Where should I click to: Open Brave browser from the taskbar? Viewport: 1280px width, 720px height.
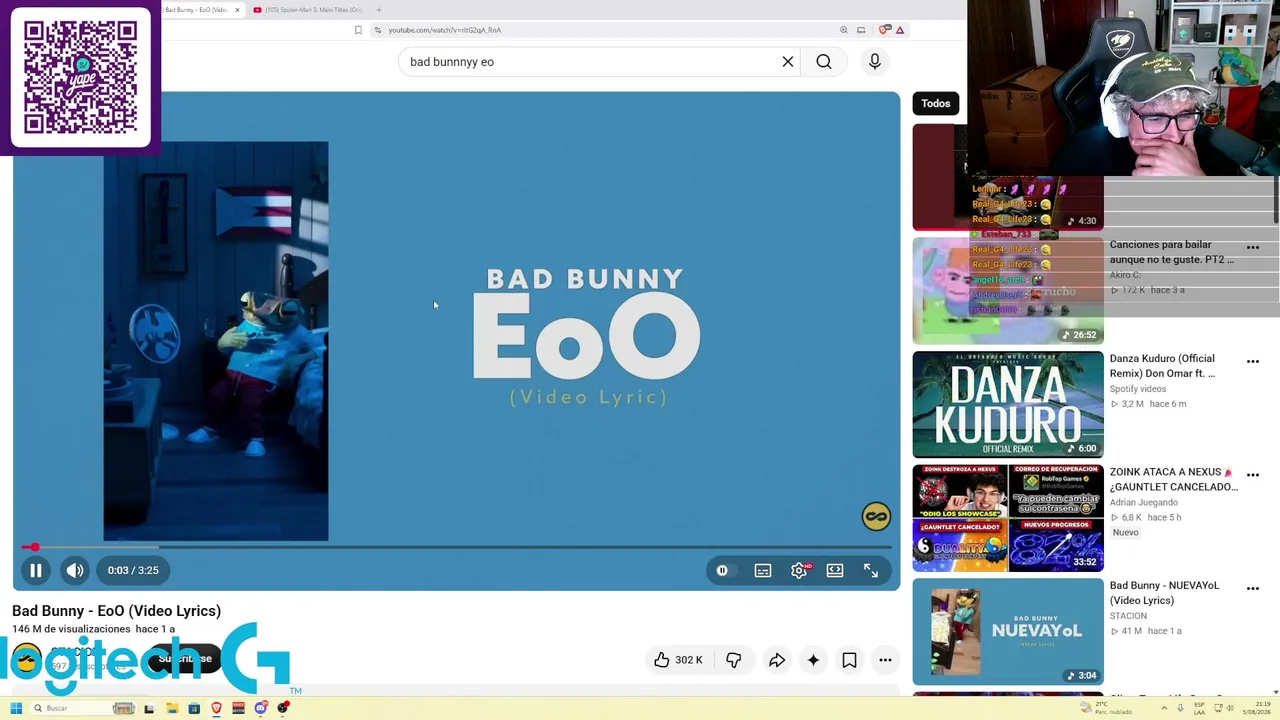[x=216, y=708]
